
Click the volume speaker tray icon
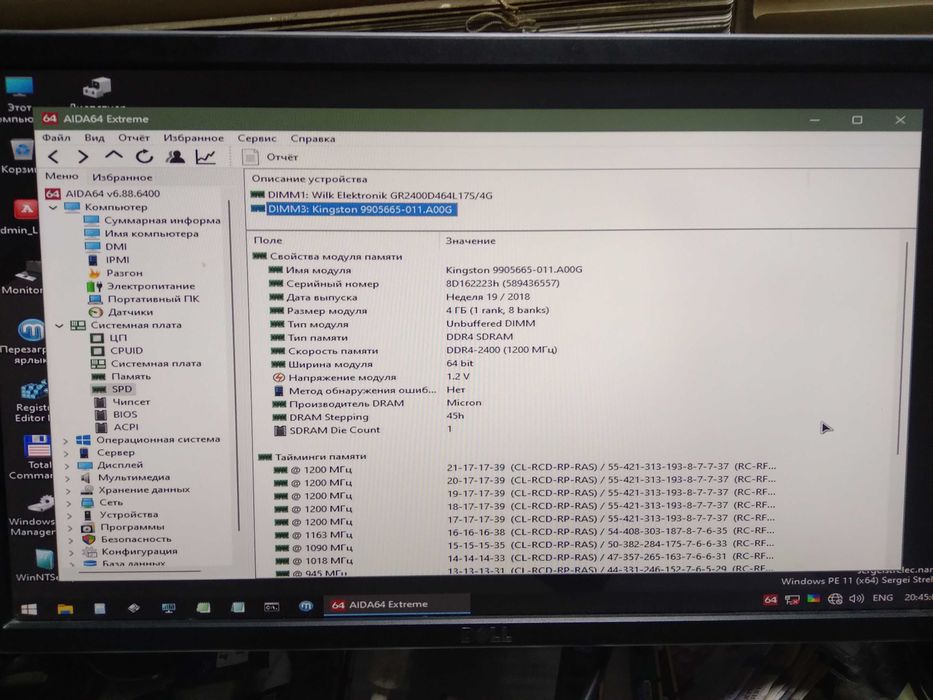856,598
